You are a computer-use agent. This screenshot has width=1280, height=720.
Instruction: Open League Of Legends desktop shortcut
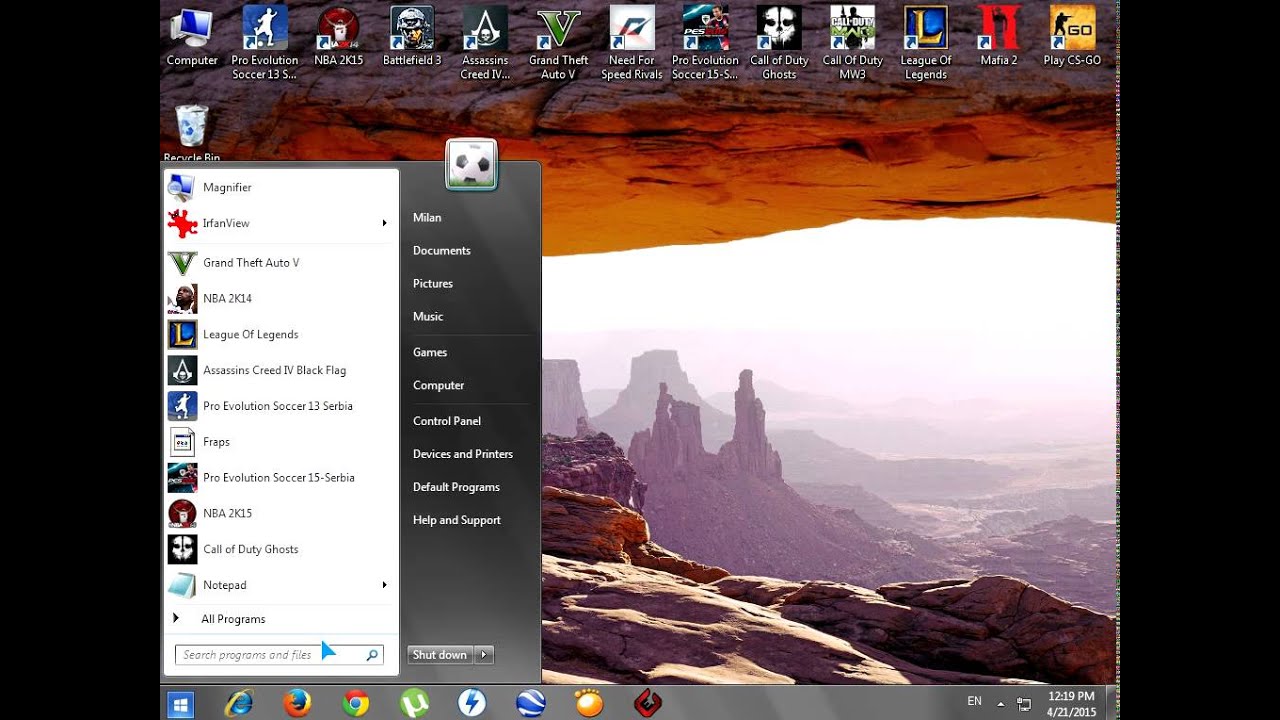[x=926, y=43]
